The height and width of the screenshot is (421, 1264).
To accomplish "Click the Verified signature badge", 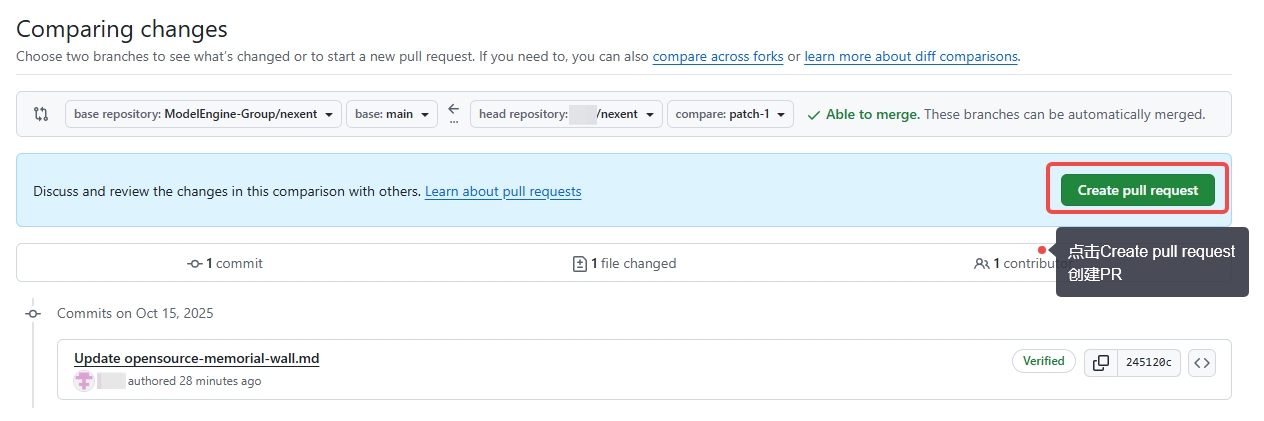I will click(x=1043, y=361).
